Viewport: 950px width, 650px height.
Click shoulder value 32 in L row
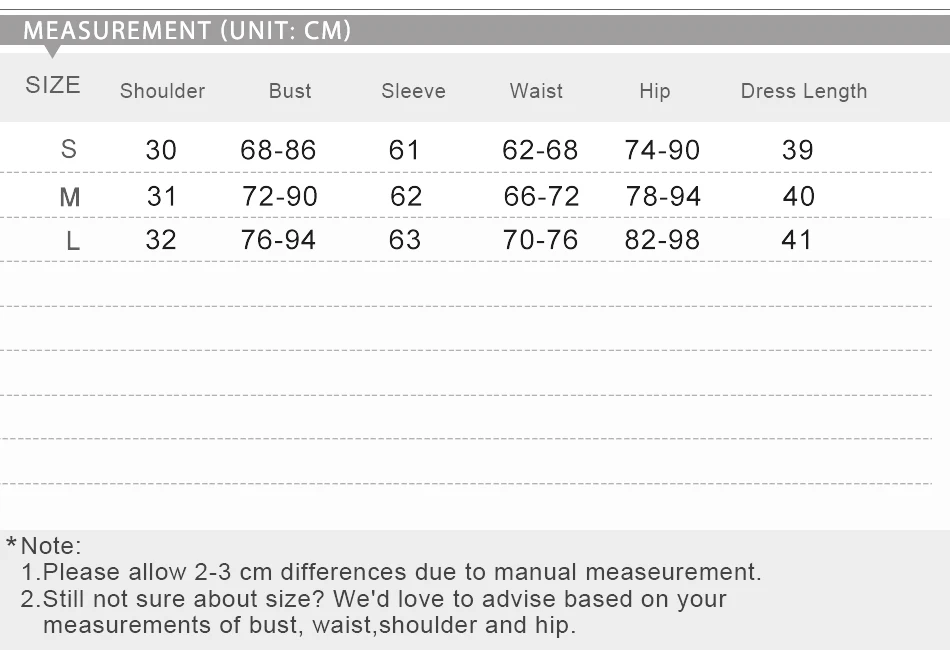point(161,240)
